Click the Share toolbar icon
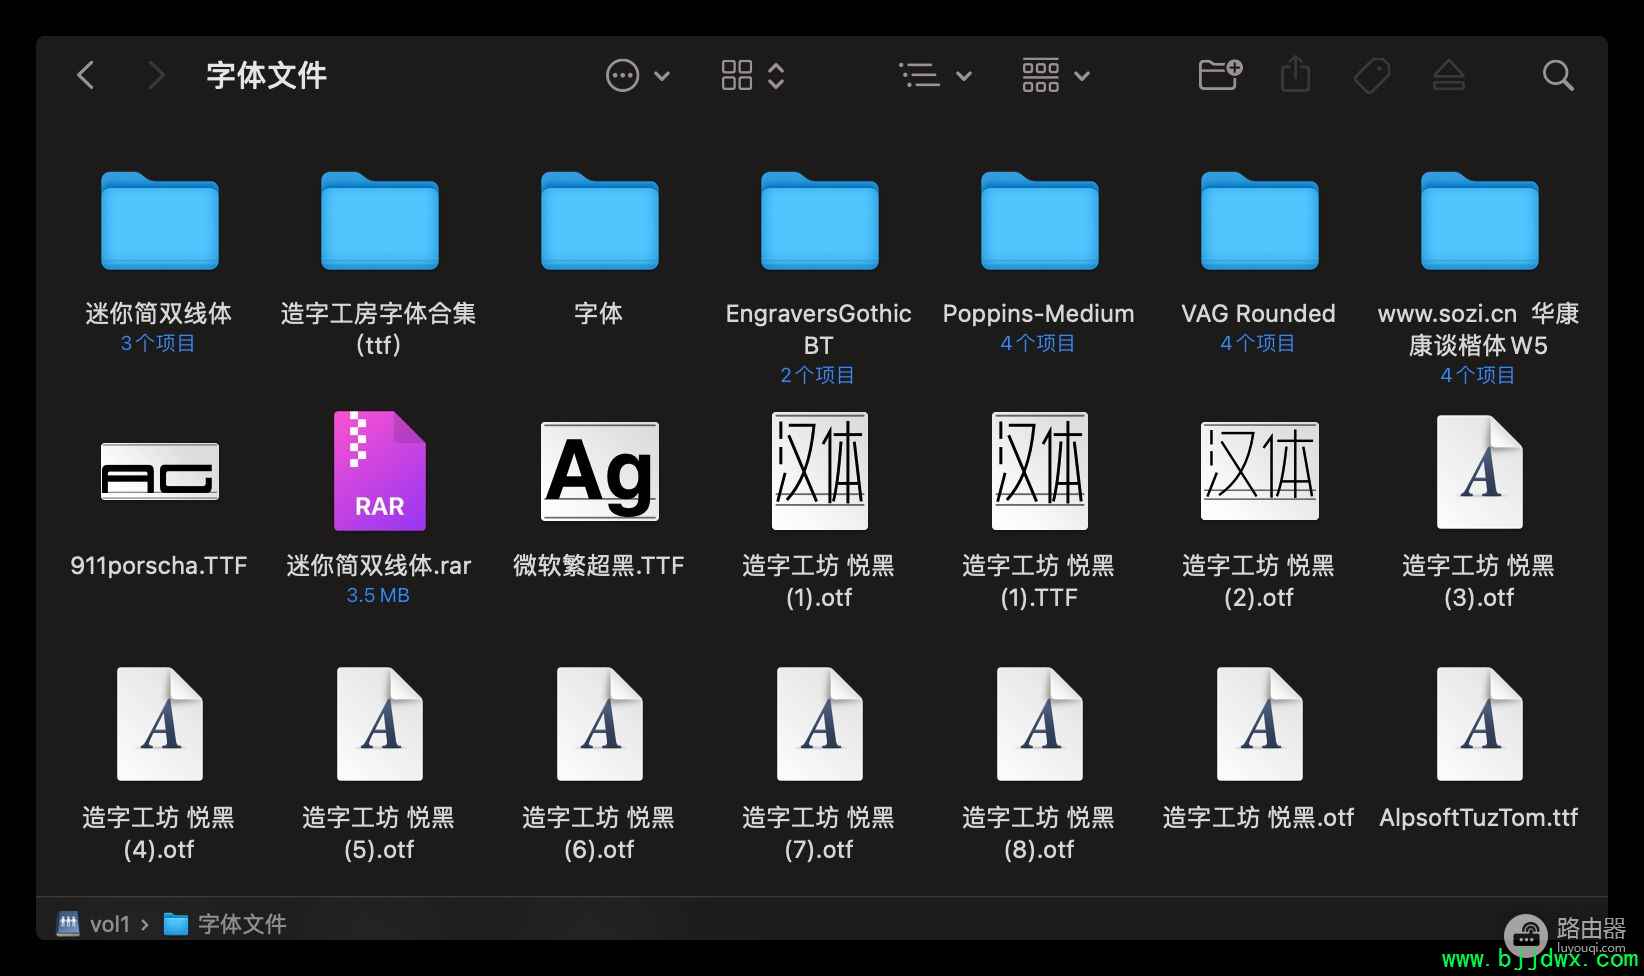Viewport: 1644px width, 976px height. pyautogui.click(x=1296, y=75)
